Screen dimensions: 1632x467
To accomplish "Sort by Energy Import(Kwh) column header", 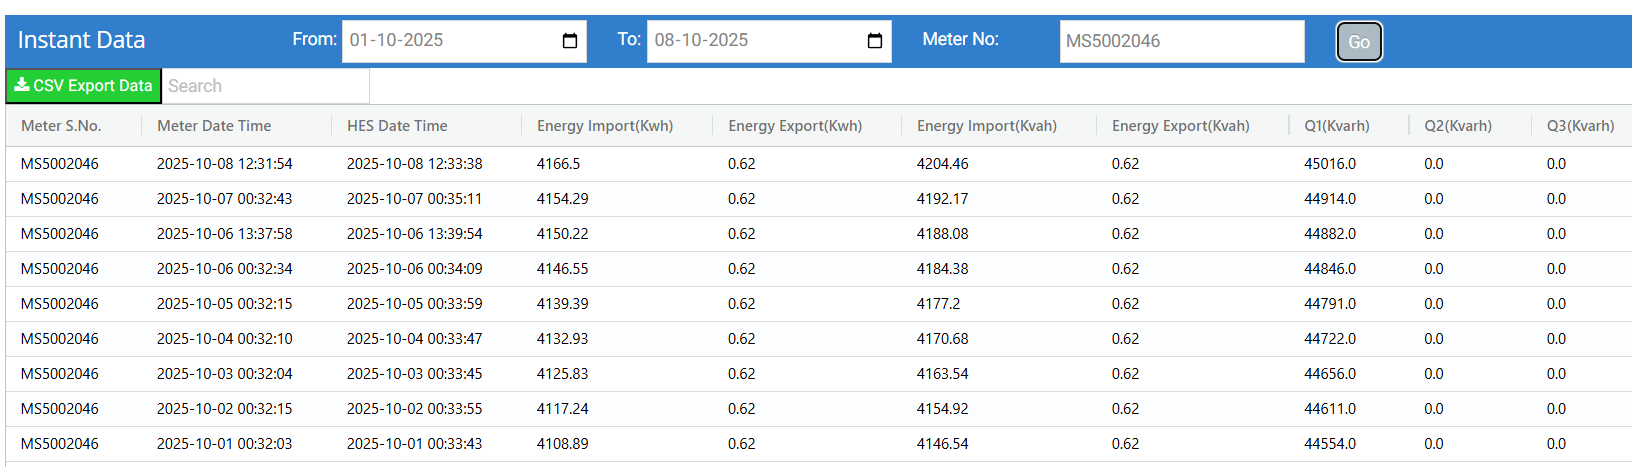I will tap(605, 126).
